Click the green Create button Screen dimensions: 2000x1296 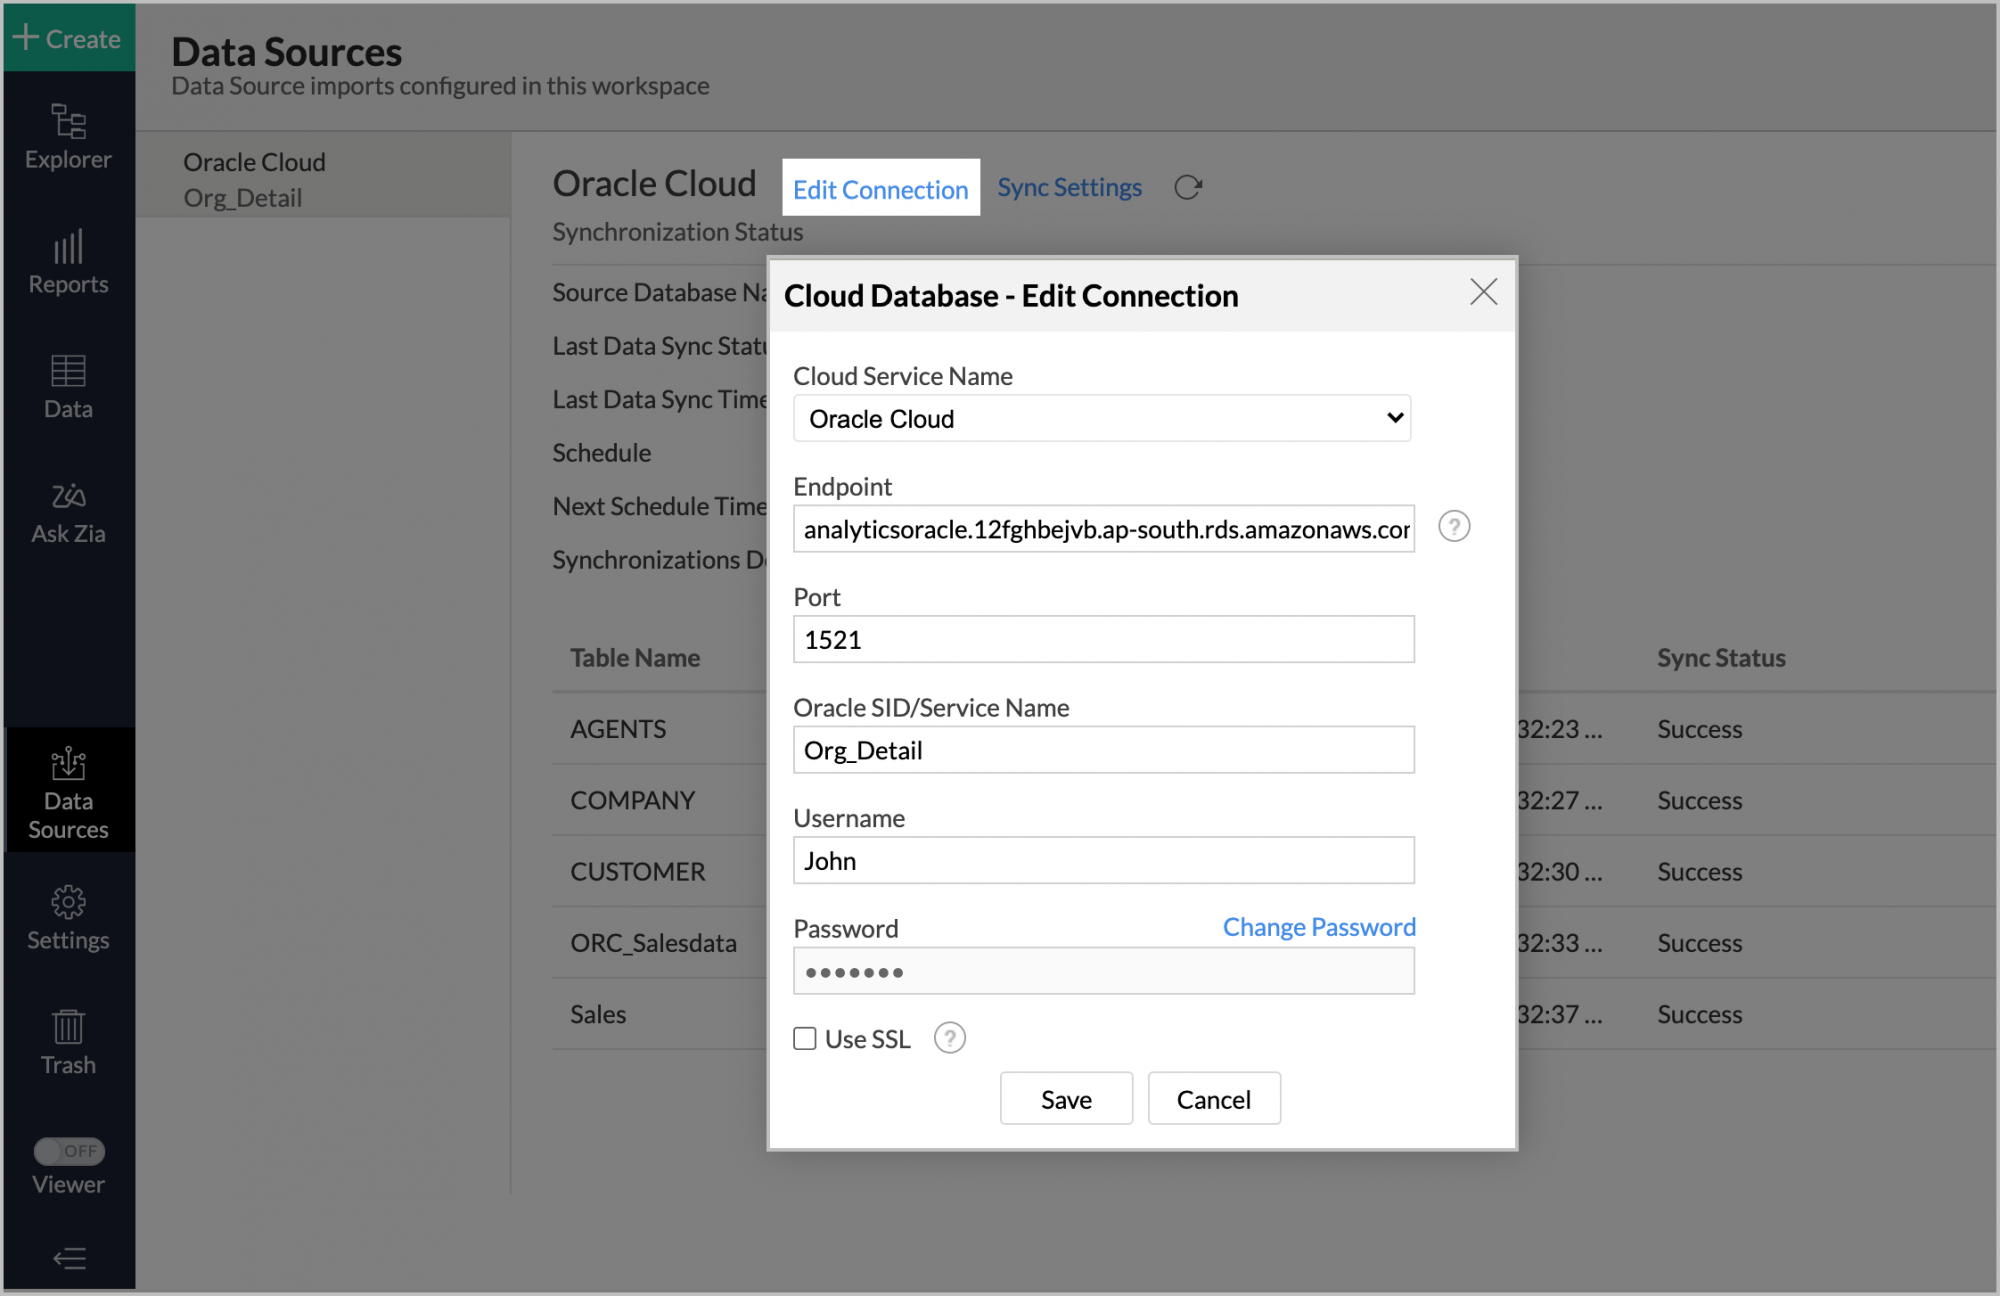67,38
